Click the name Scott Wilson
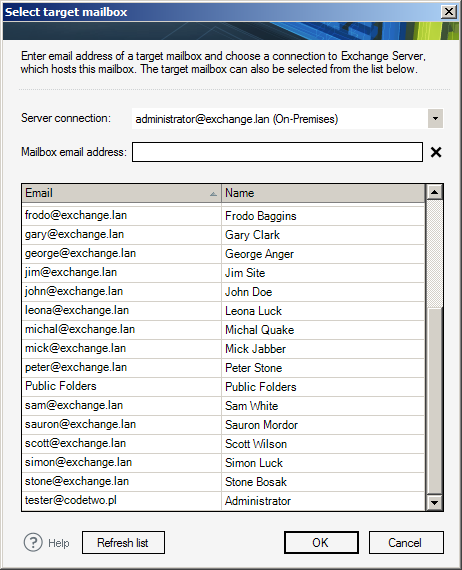Image resolution: width=462 pixels, height=570 pixels. click(x=256, y=443)
